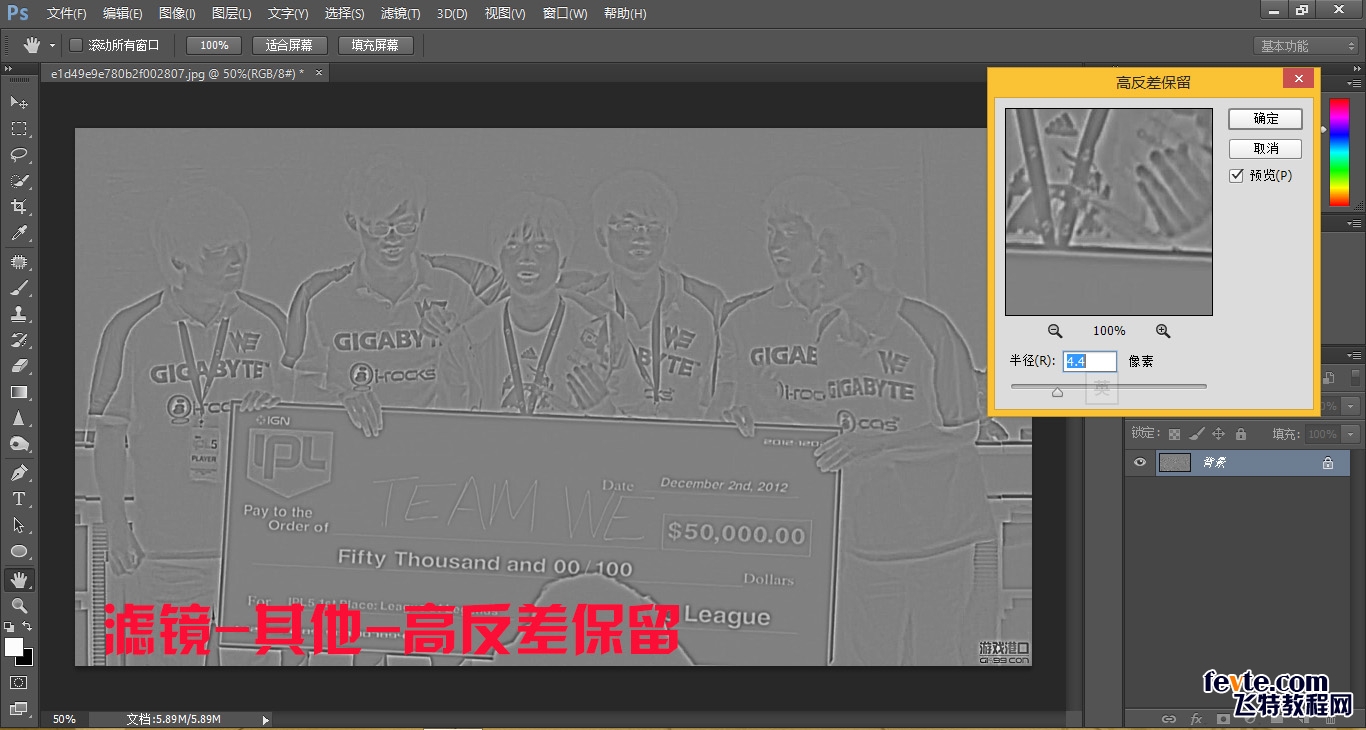Select the Crop tool
Screen dimensions: 1366x730
pyautogui.click(x=19, y=207)
